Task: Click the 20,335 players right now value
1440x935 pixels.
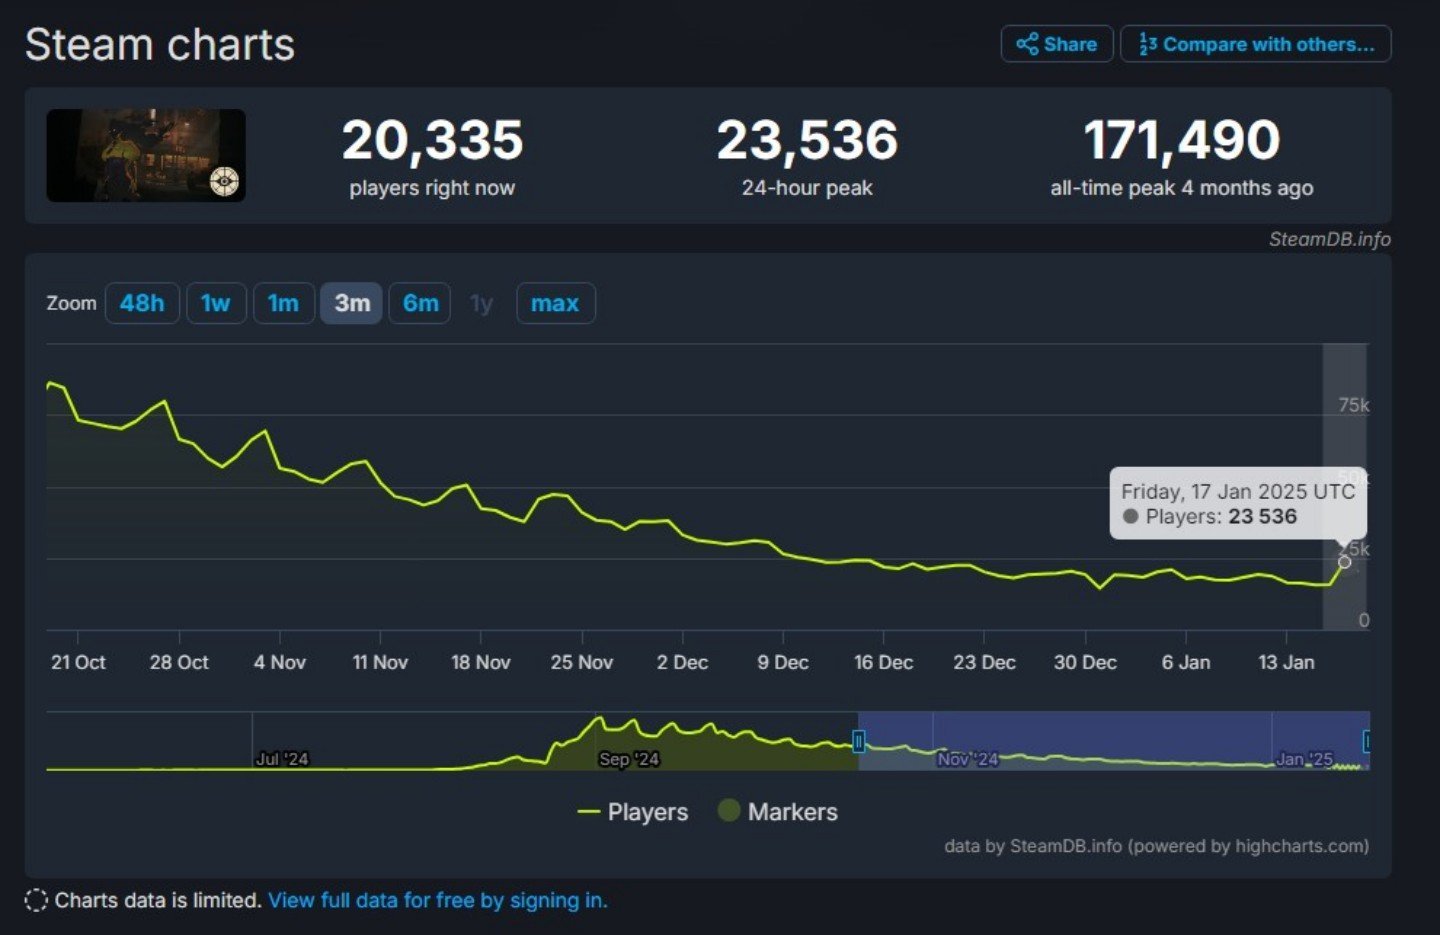Action: pos(432,140)
